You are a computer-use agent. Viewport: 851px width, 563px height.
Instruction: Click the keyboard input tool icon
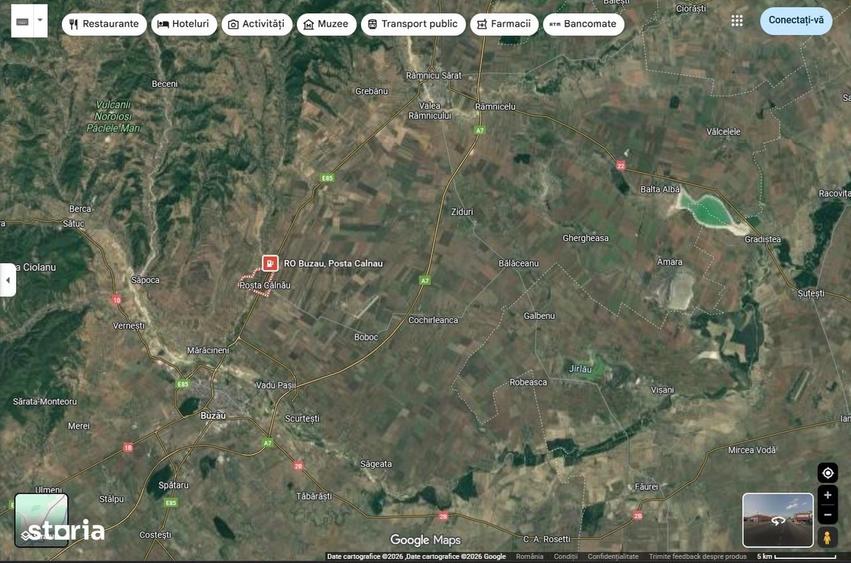pyautogui.click(x=22, y=21)
